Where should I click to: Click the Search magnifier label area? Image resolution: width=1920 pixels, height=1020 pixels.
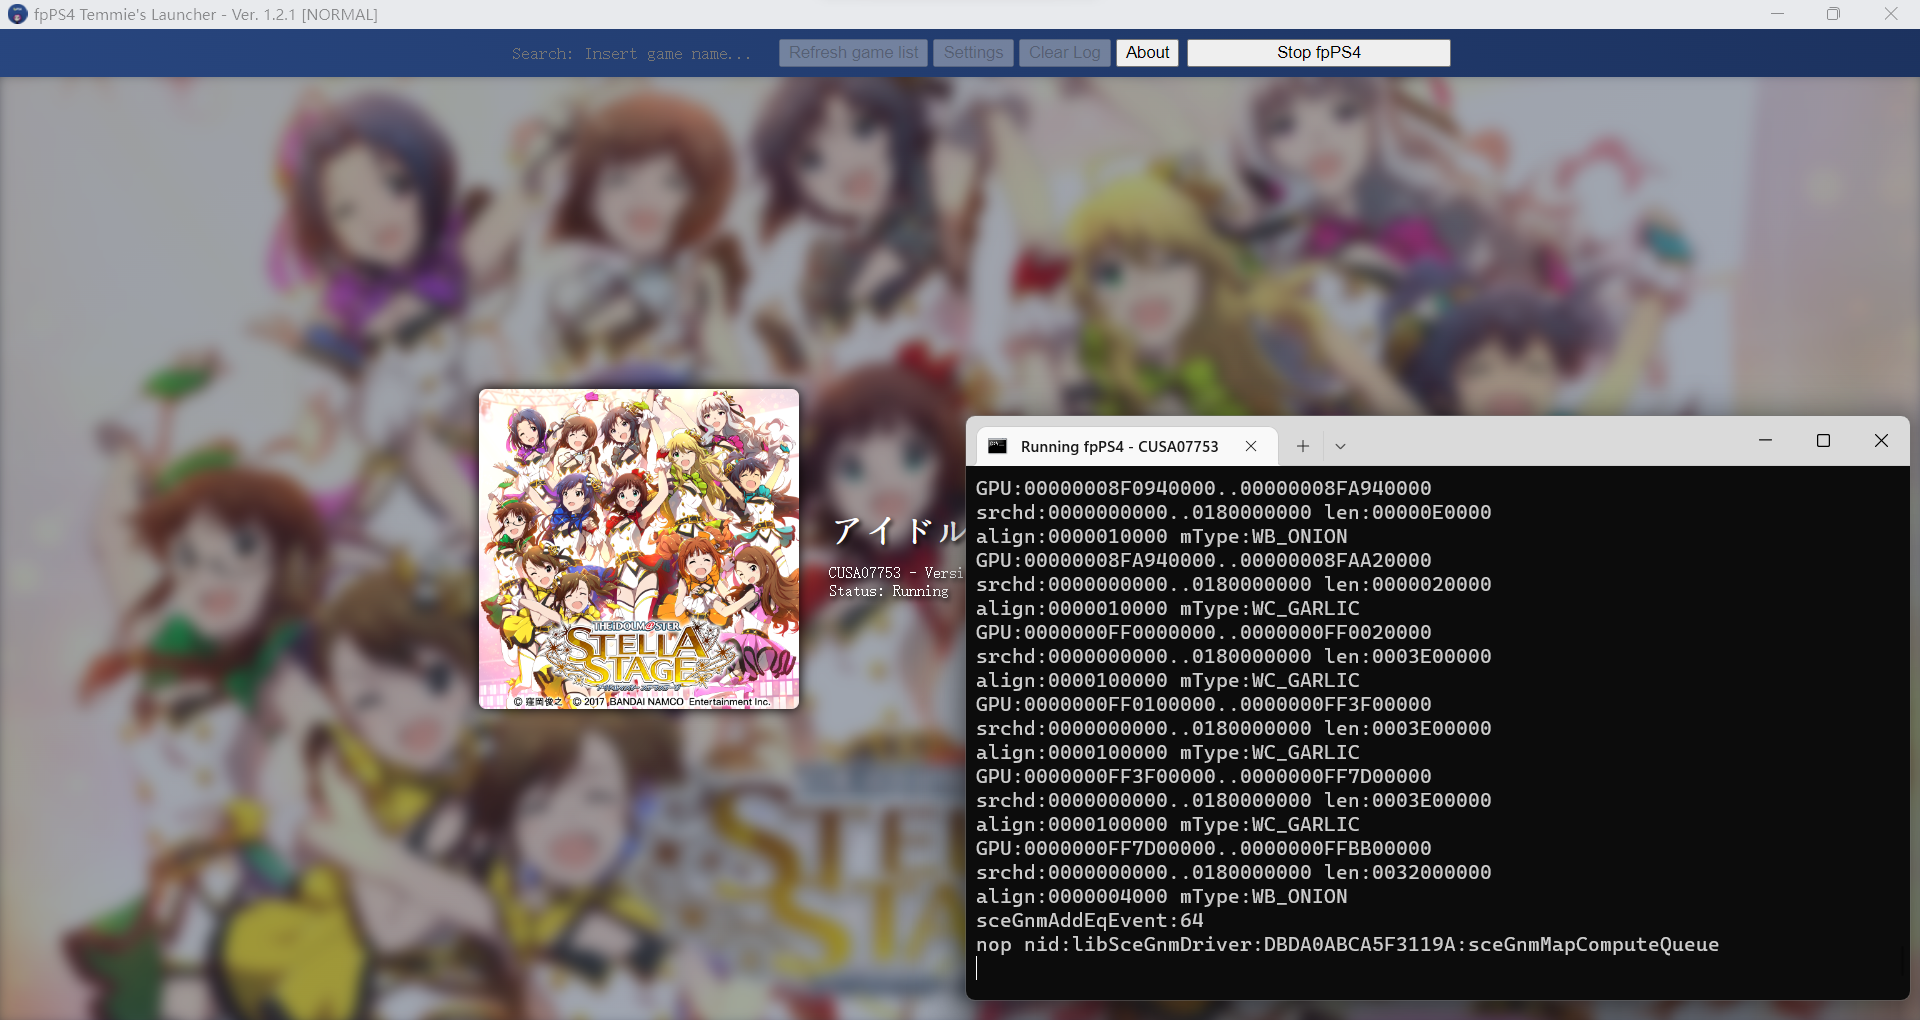coord(541,53)
